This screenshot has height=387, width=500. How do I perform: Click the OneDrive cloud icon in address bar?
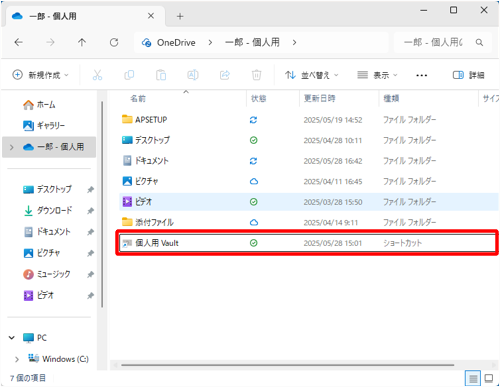[x=146, y=43]
